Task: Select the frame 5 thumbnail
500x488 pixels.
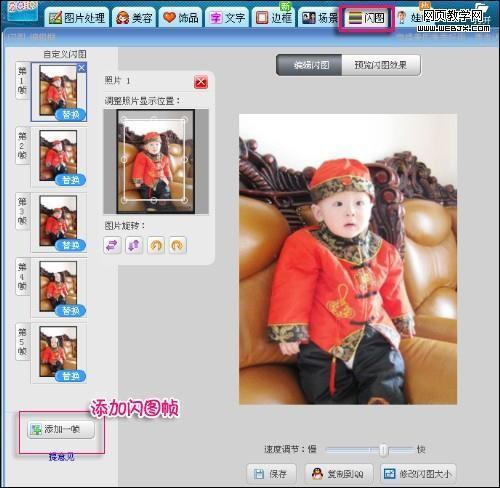Action: tap(58, 352)
